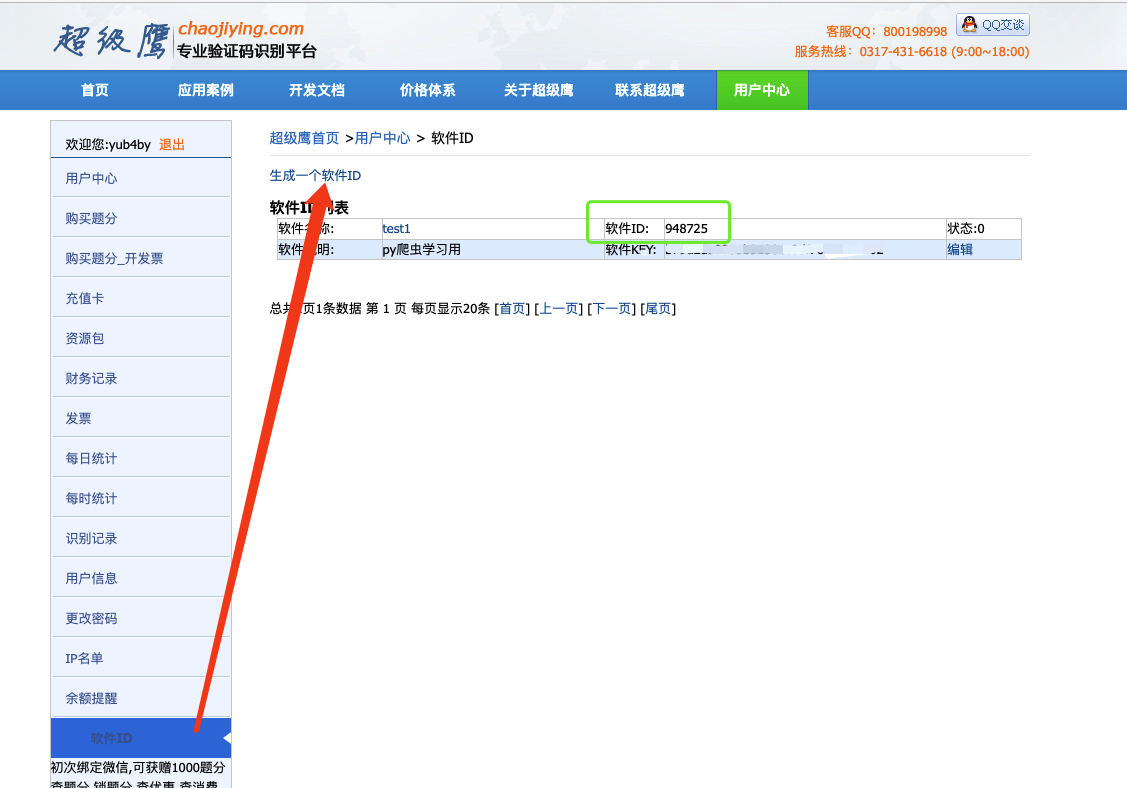Open 应用案例 navigation item
Viewport: 1127px width, 788px height.
pyautogui.click(x=206, y=90)
